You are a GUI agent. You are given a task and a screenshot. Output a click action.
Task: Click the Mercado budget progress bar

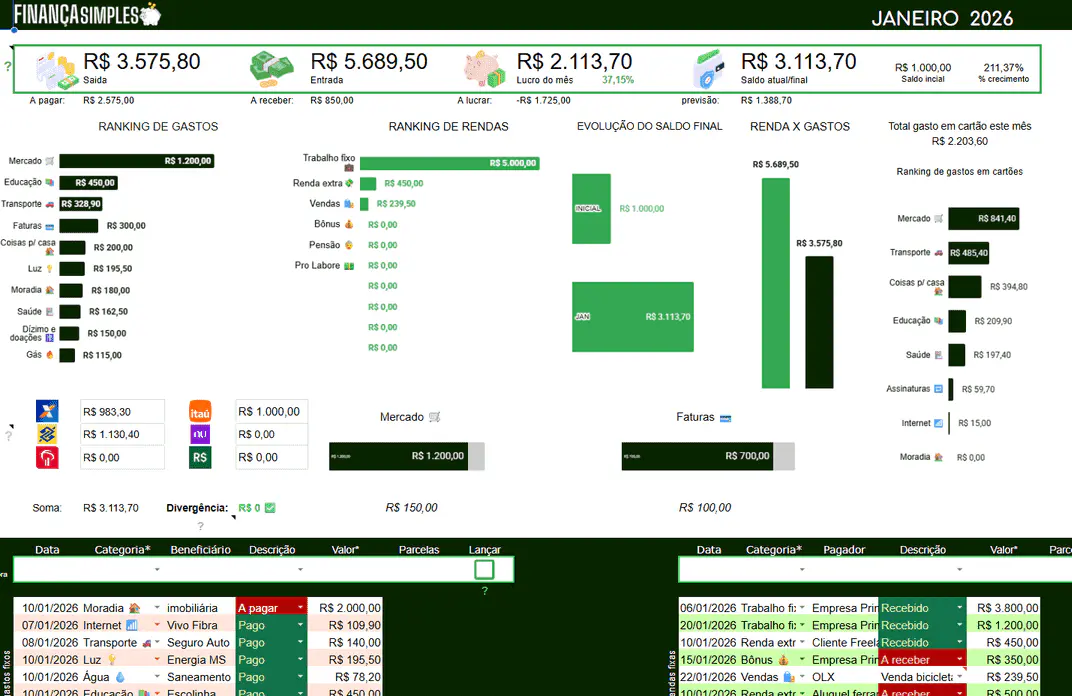[406, 456]
